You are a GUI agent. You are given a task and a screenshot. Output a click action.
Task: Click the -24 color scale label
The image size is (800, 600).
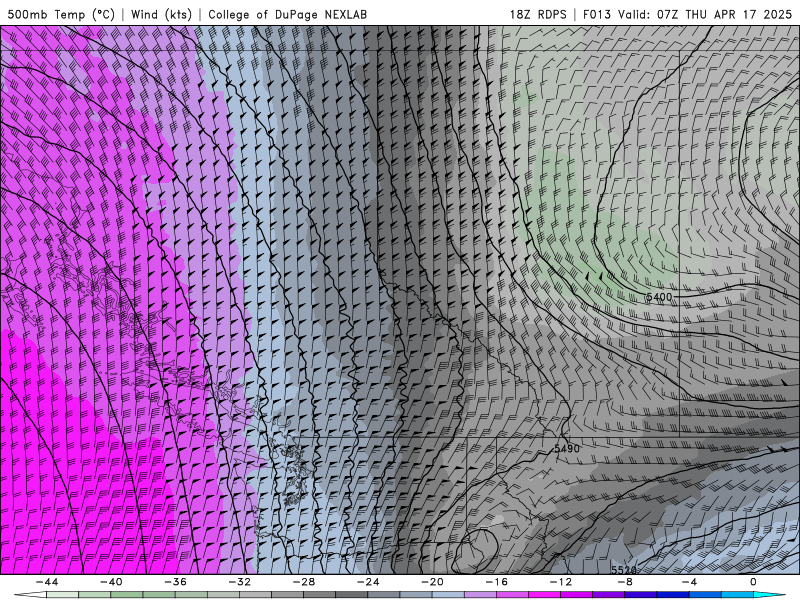(x=368, y=582)
